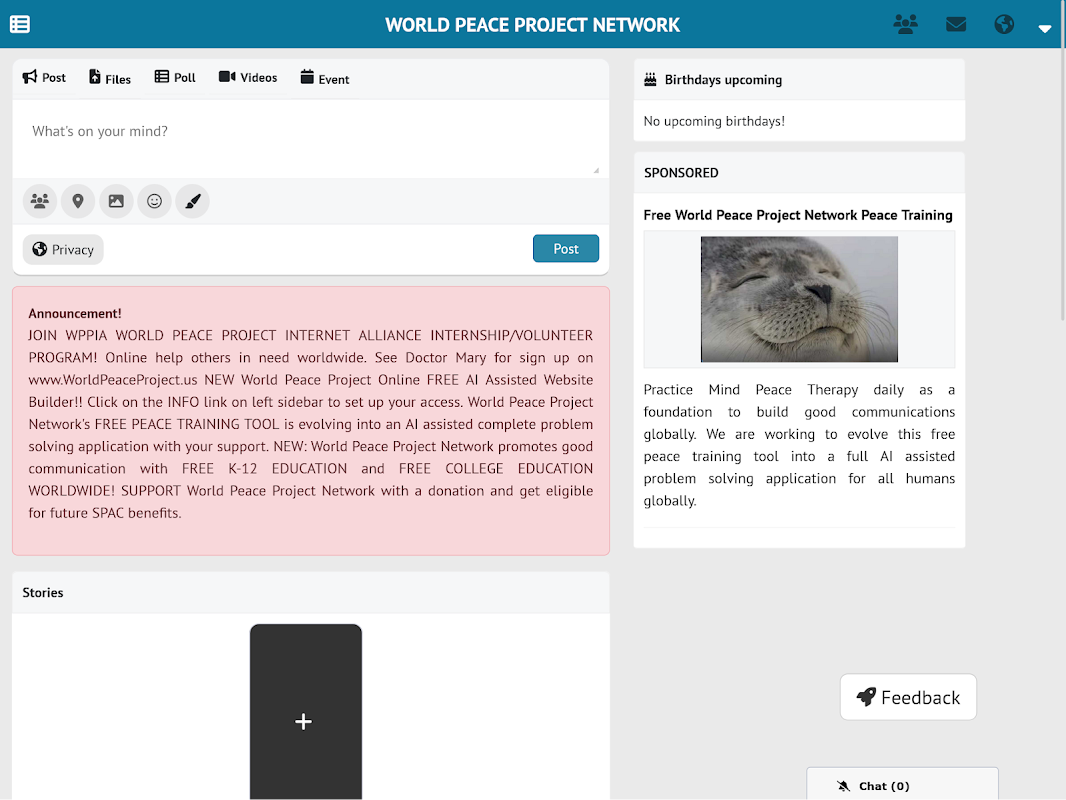Click the 'Stories' section heading

[43, 593]
